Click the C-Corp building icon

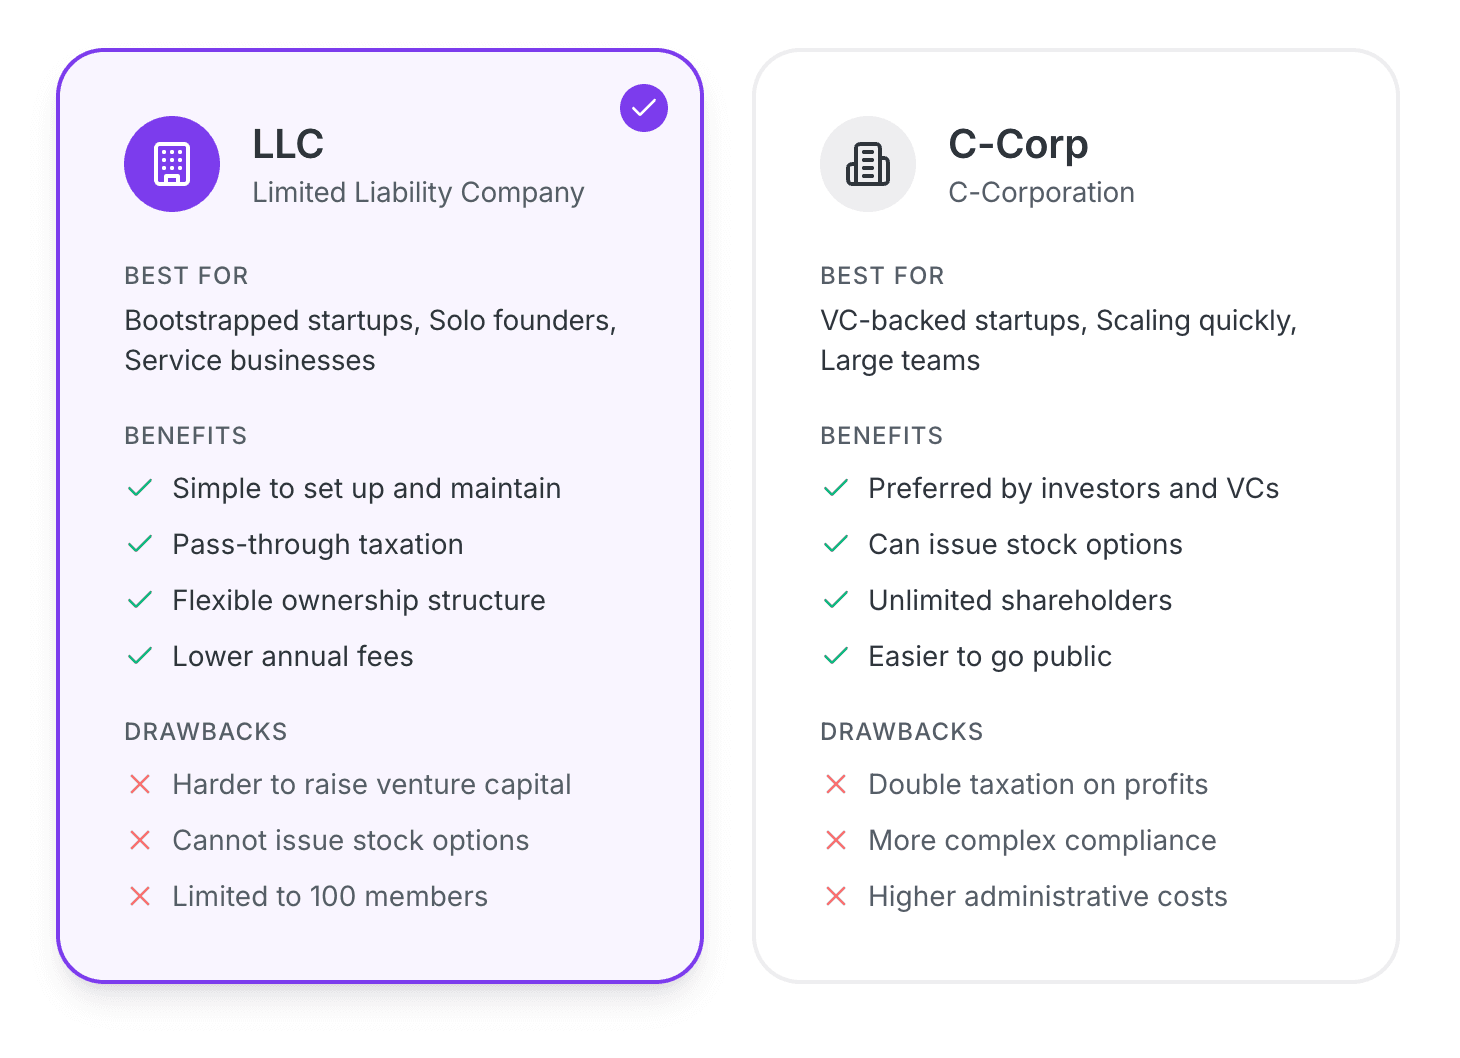[x=868, y=164]
